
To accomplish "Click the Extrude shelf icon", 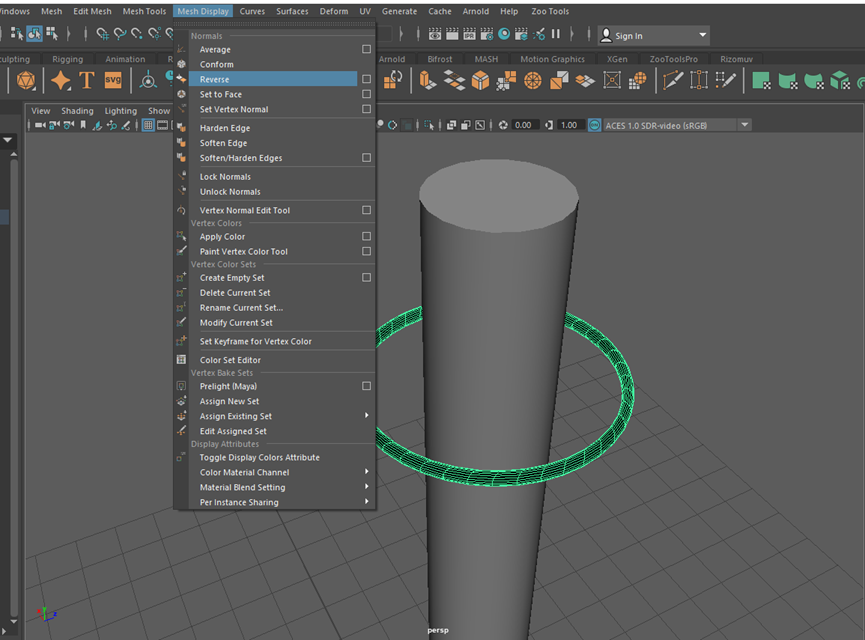I will (428, 81).
